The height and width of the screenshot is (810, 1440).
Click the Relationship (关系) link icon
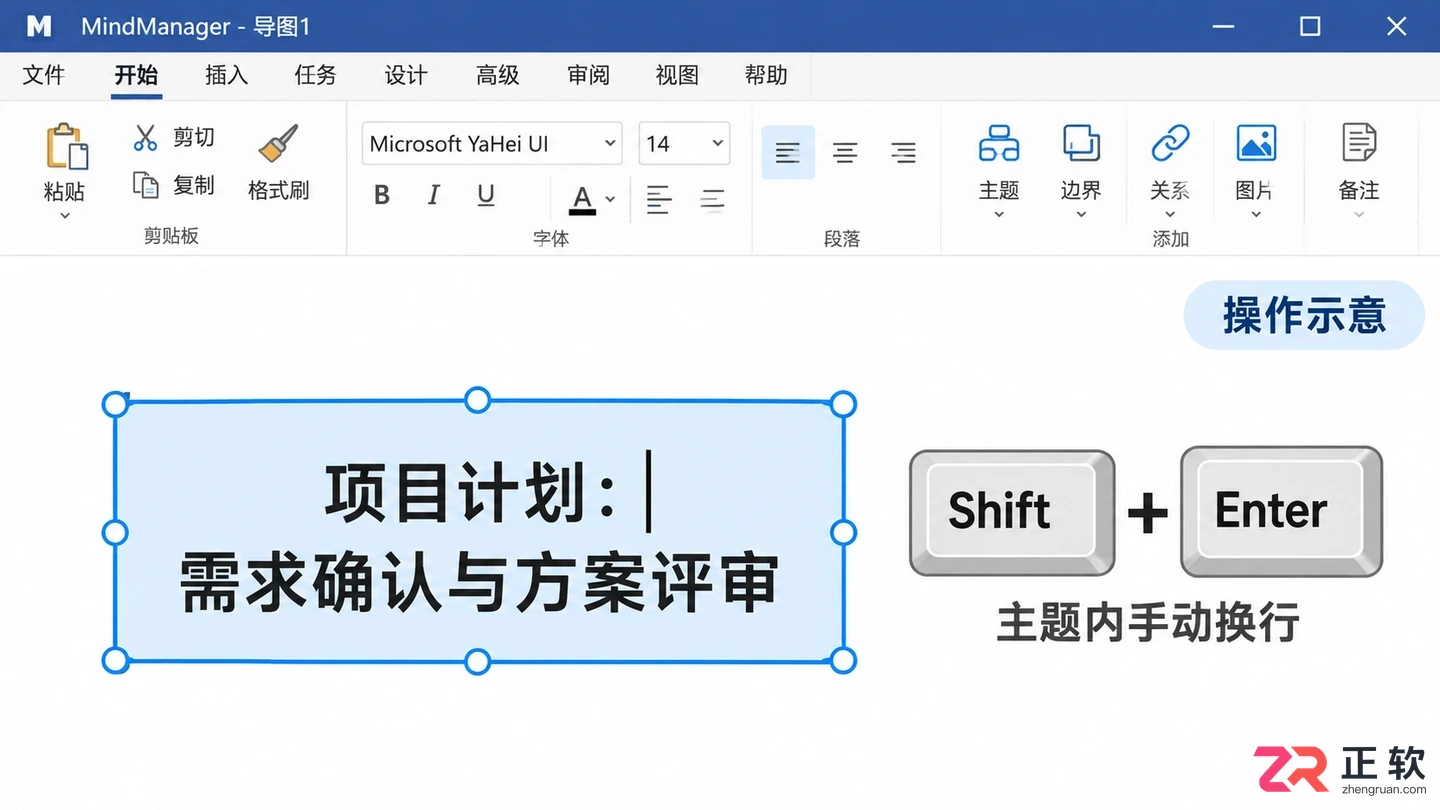1170,144
